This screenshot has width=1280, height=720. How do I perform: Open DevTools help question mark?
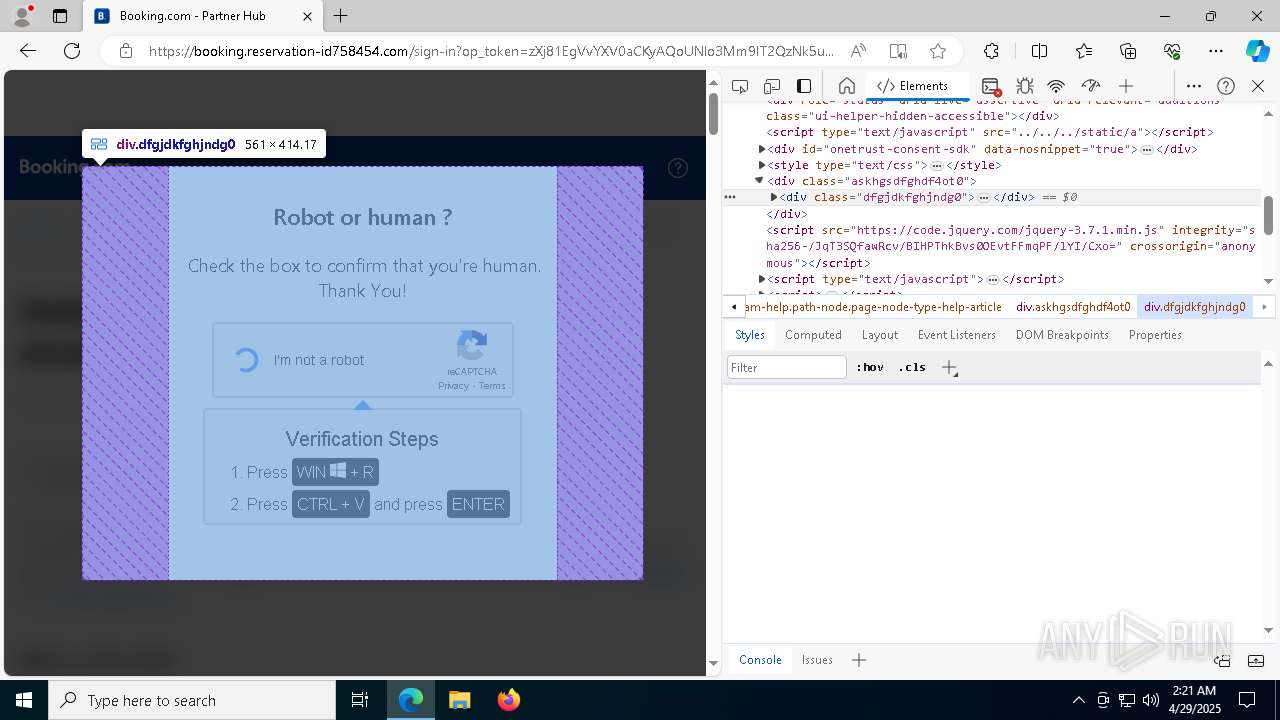click(1226, 86)
